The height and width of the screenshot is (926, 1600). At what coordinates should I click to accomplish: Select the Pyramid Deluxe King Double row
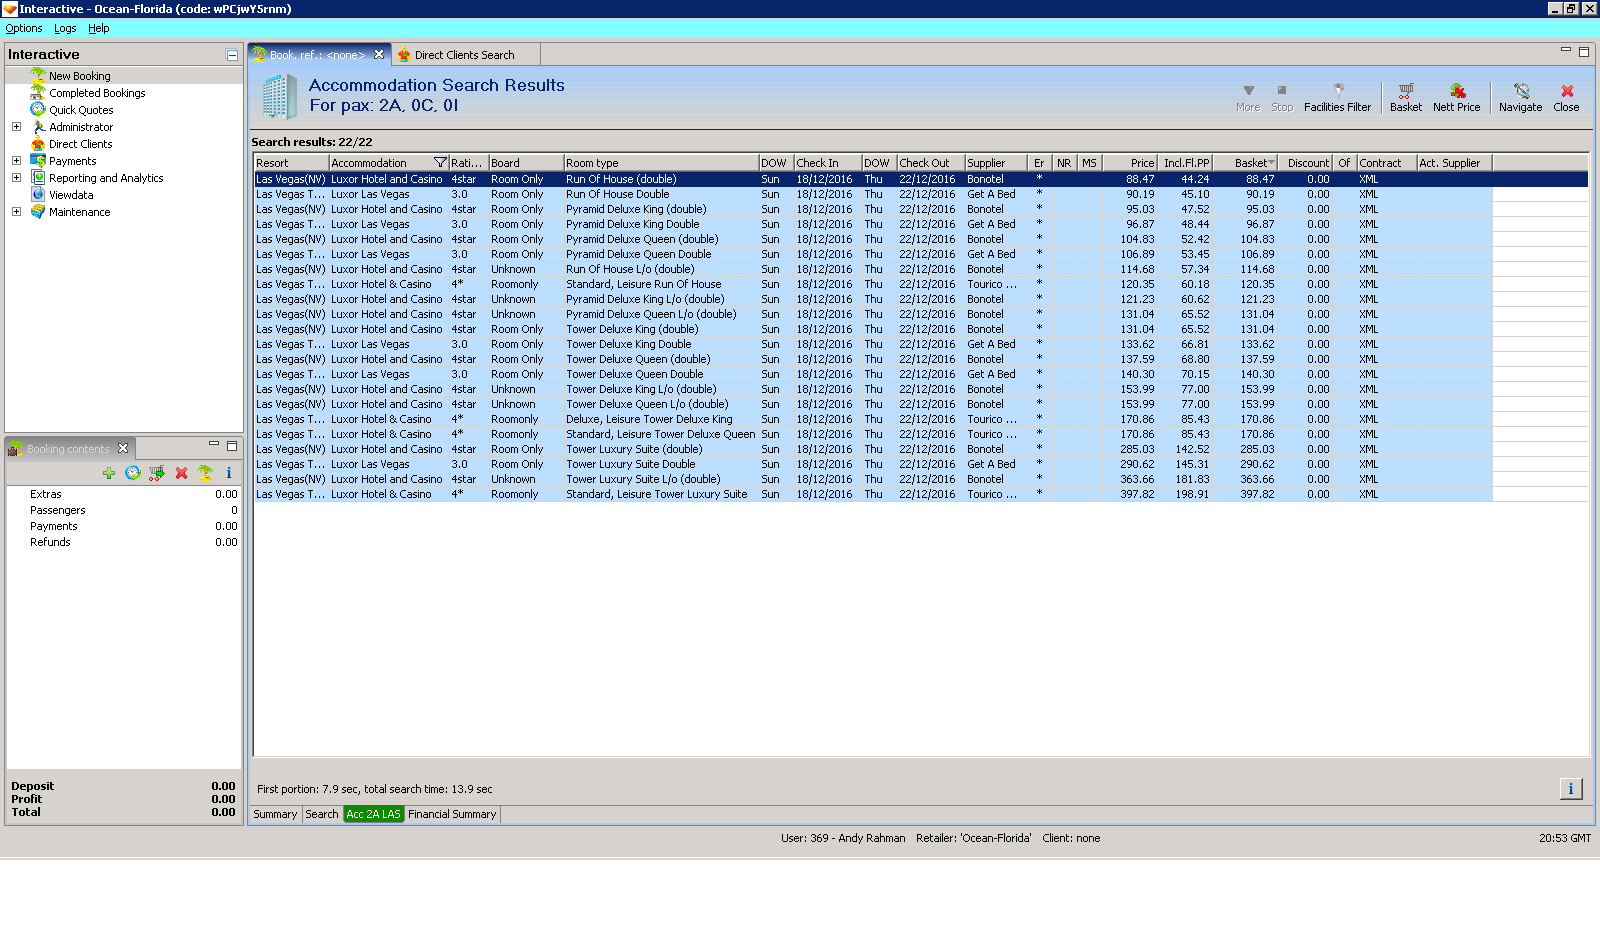[x=873, y=224]
